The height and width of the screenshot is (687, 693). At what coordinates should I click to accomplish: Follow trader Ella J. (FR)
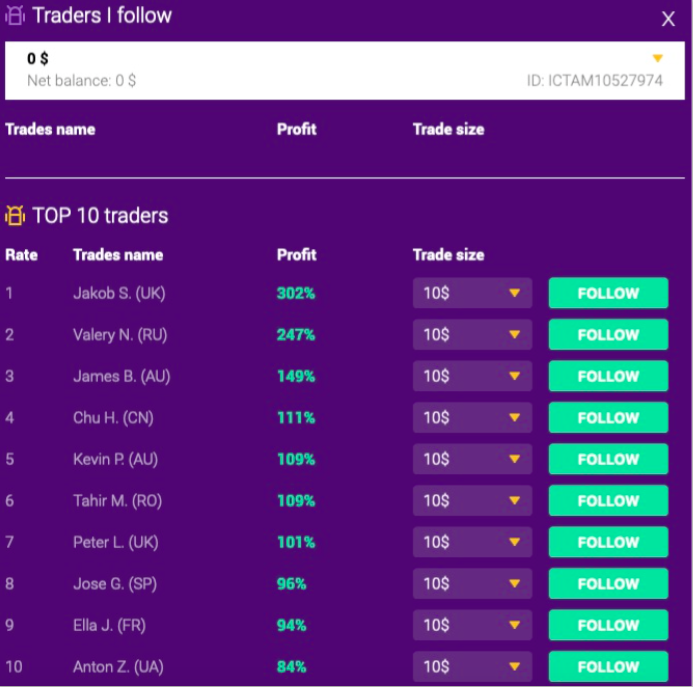[608, 625]
